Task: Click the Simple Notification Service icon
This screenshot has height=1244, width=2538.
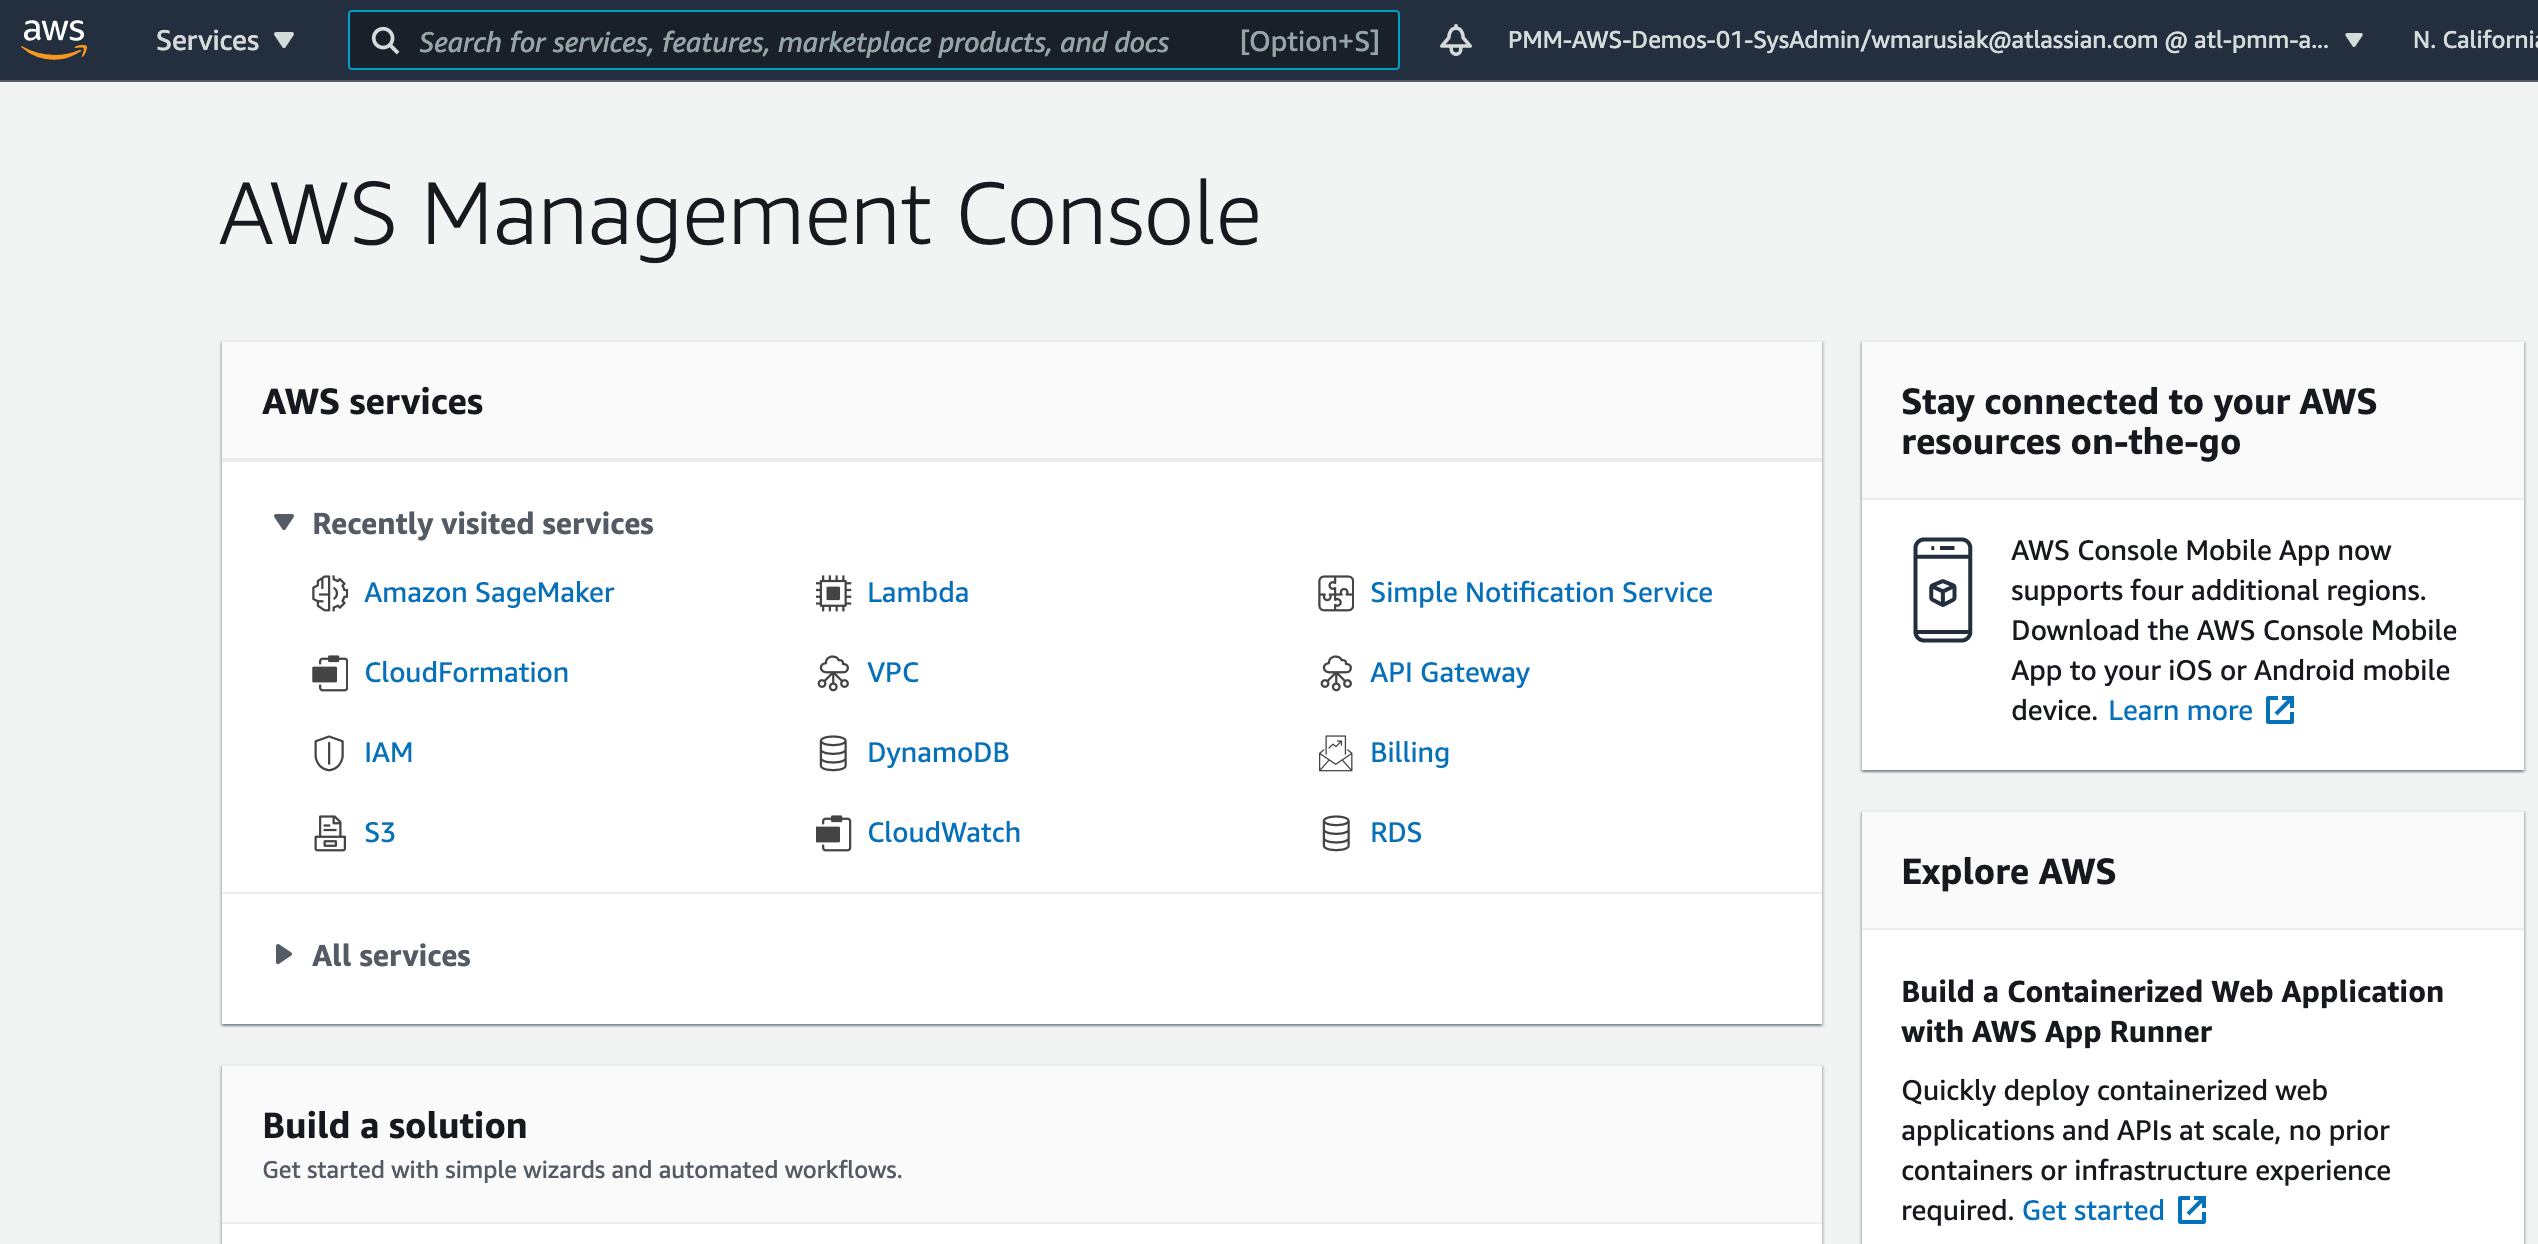Action: click(x=1335, y=590)
